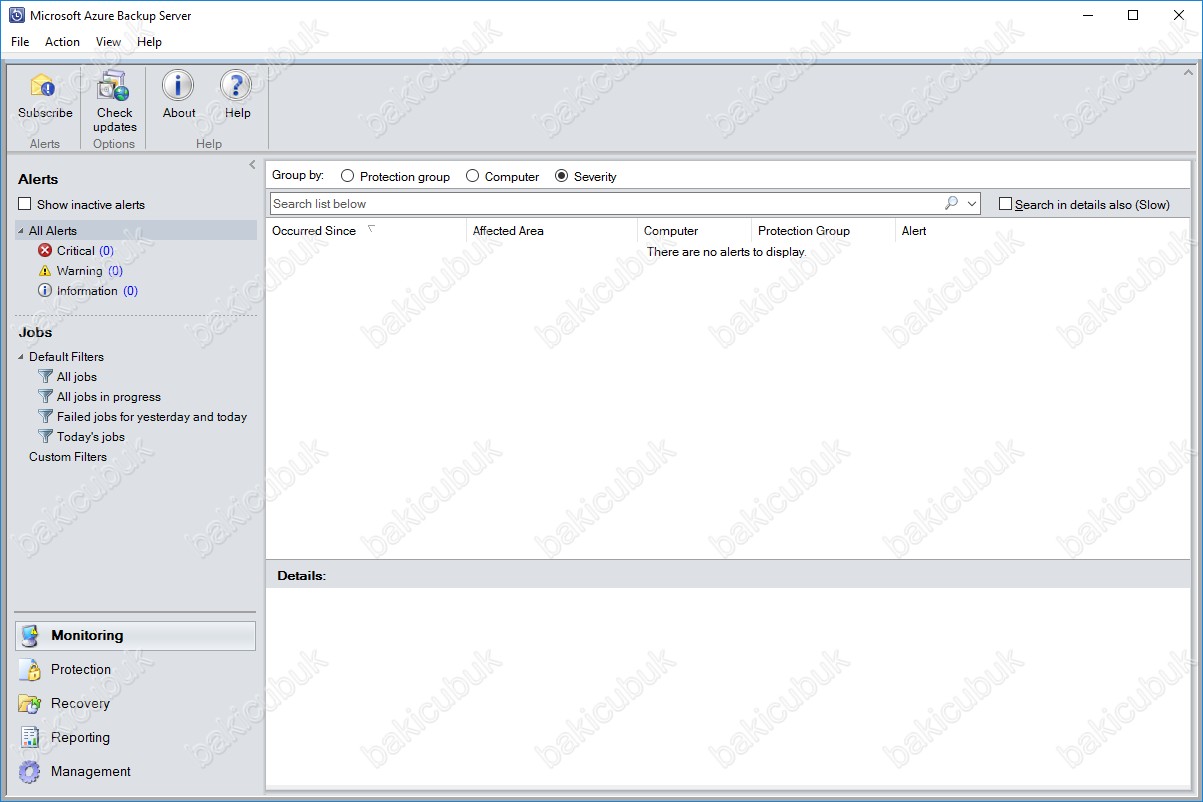Group alerts by Computer
1203x802 pixels.
[473, 176]
